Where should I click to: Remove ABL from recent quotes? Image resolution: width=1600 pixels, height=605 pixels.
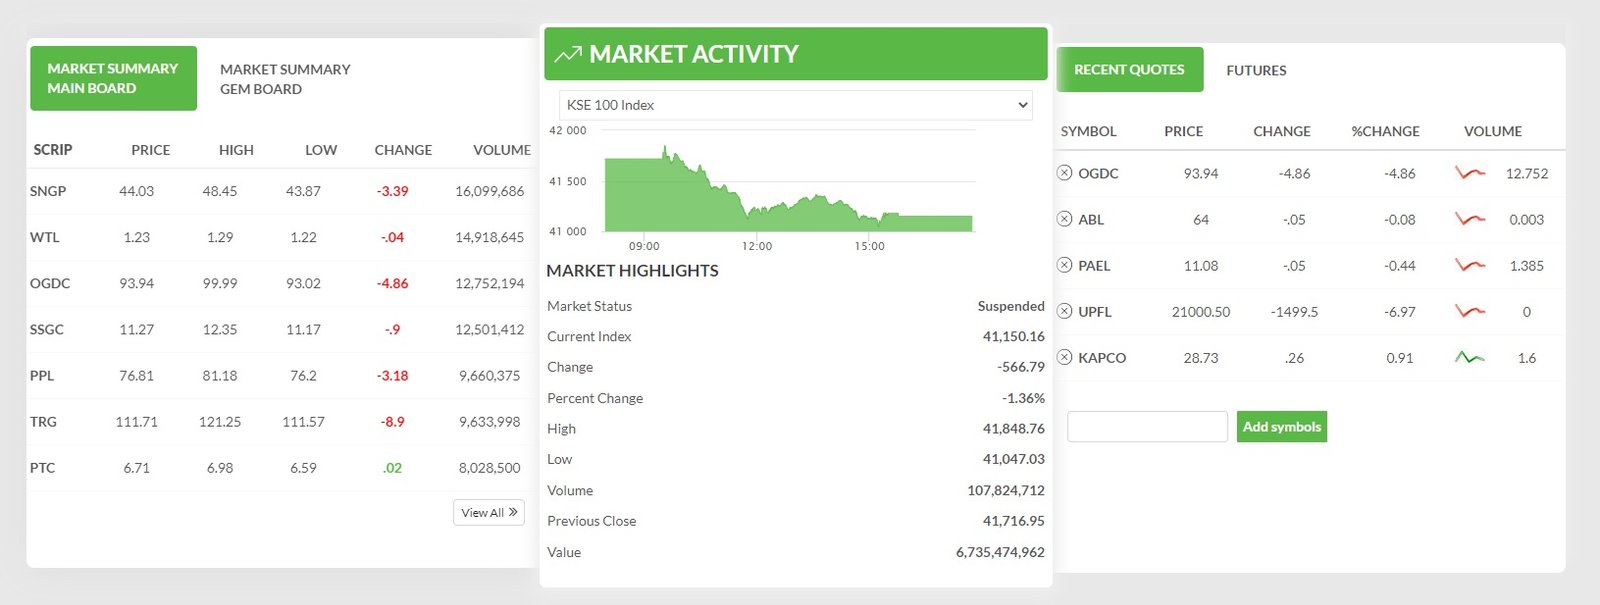coord(1064,219)
